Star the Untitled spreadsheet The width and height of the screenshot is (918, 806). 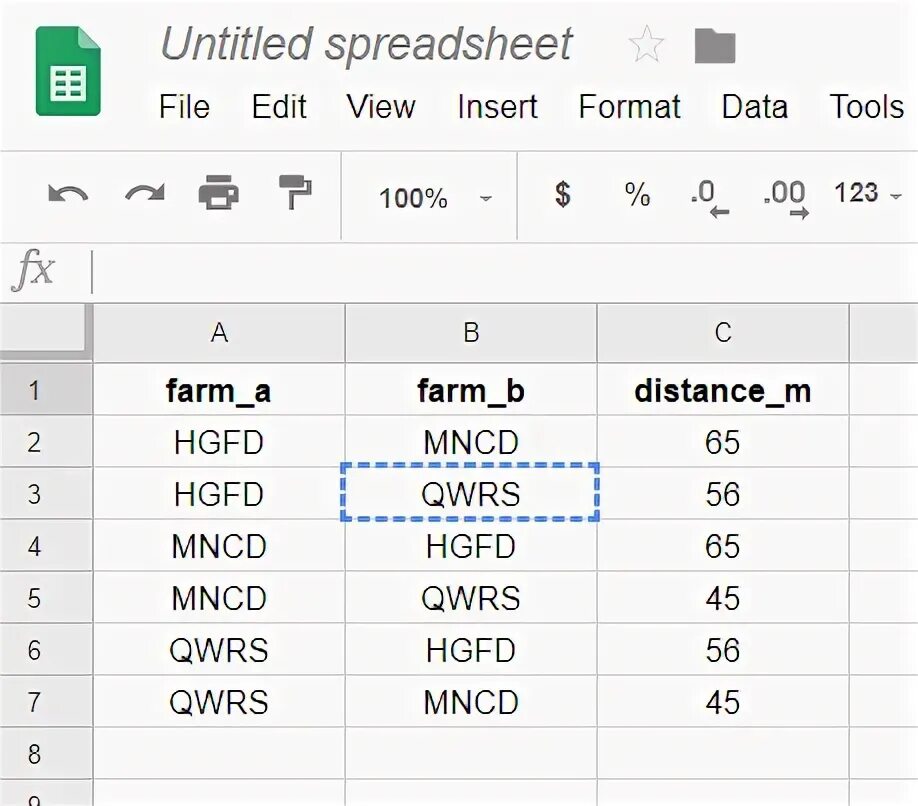(x=646, y=45)
